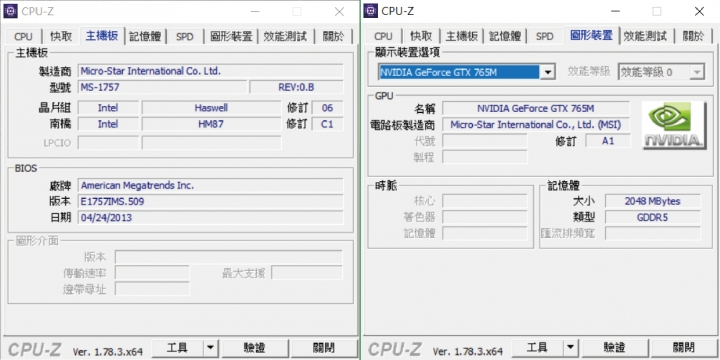Screen dimensions: 720x360
Task: Click the southbridge revision field C1
Action: [327, 124]
